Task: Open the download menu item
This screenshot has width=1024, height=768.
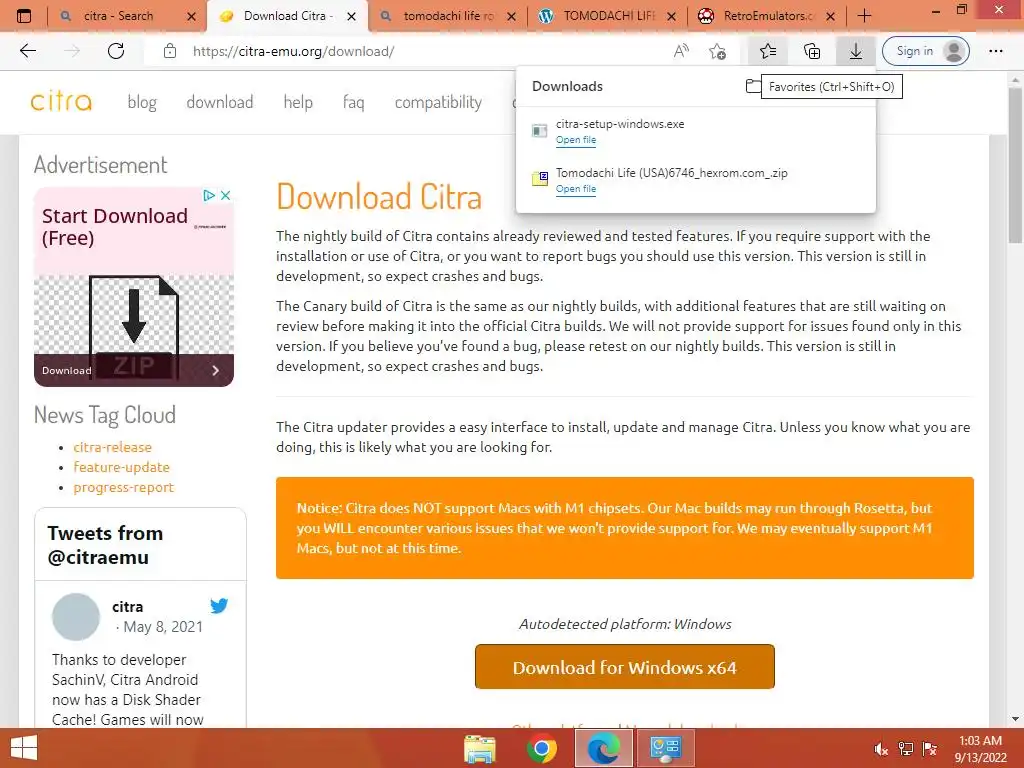Action: (219, 102)
